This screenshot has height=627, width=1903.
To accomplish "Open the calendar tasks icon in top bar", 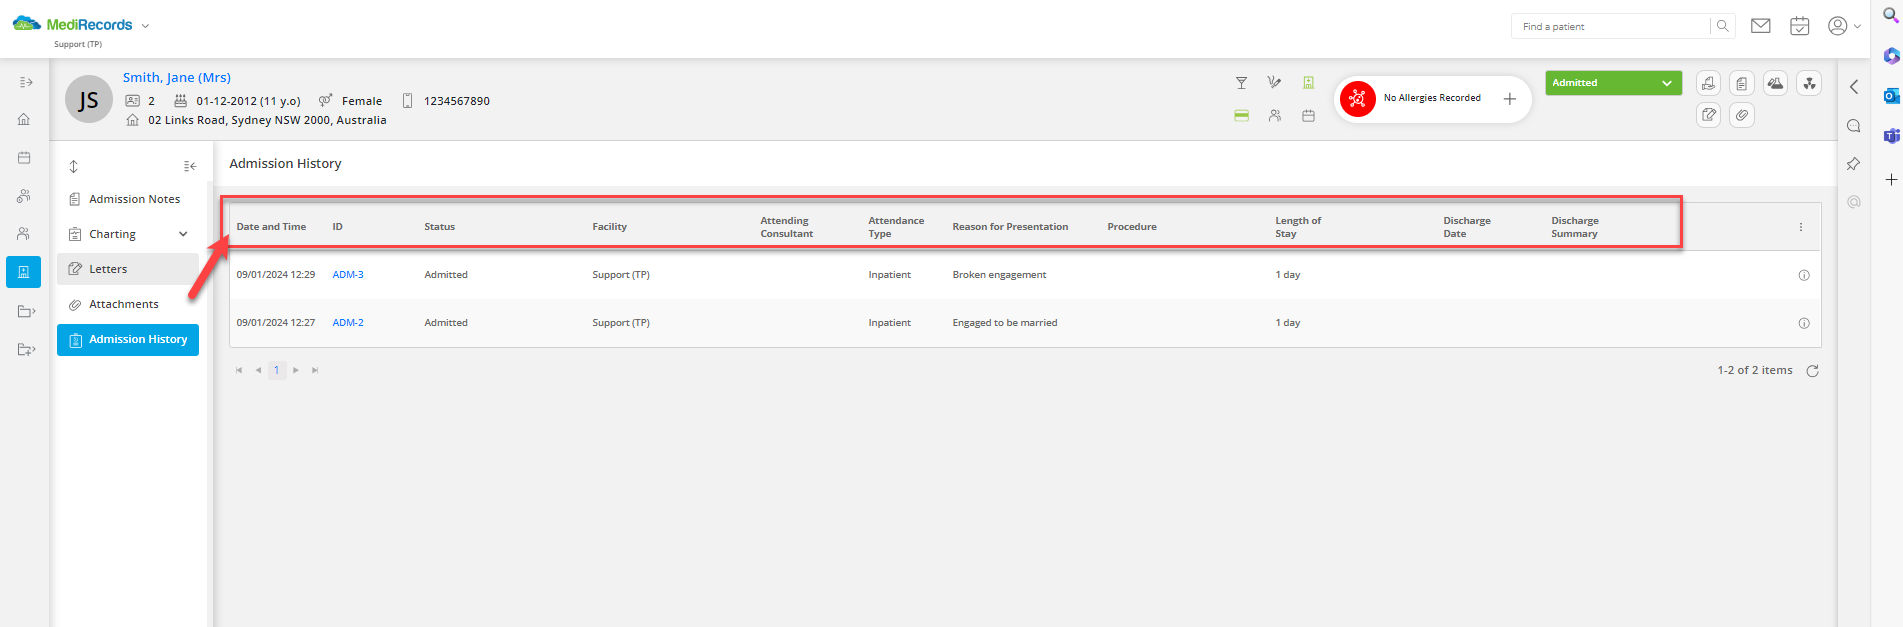I will click(1799, 26).
